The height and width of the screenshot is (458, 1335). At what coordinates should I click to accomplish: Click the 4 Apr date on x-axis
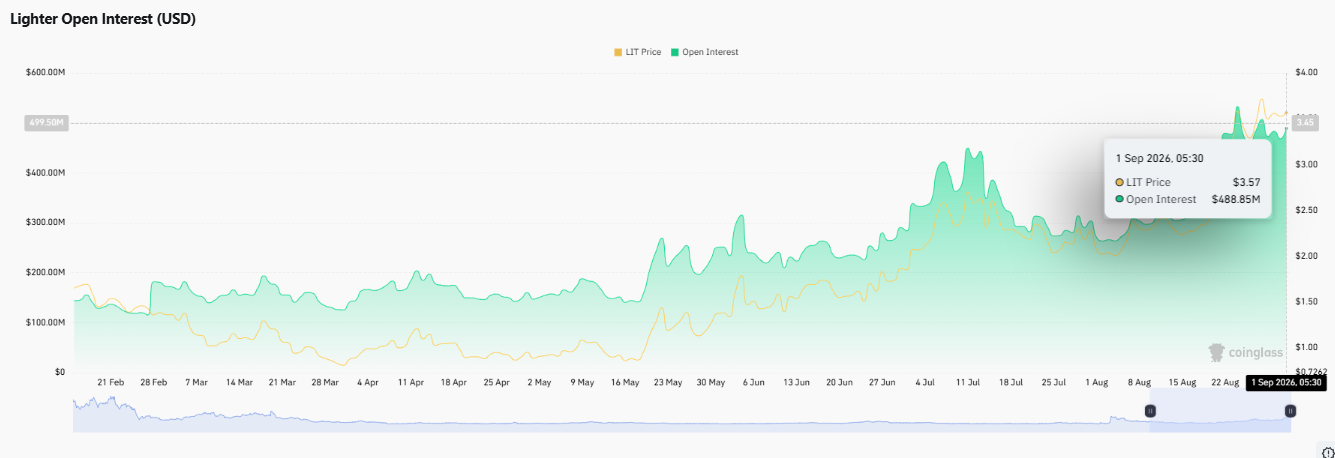click(367, 382)
